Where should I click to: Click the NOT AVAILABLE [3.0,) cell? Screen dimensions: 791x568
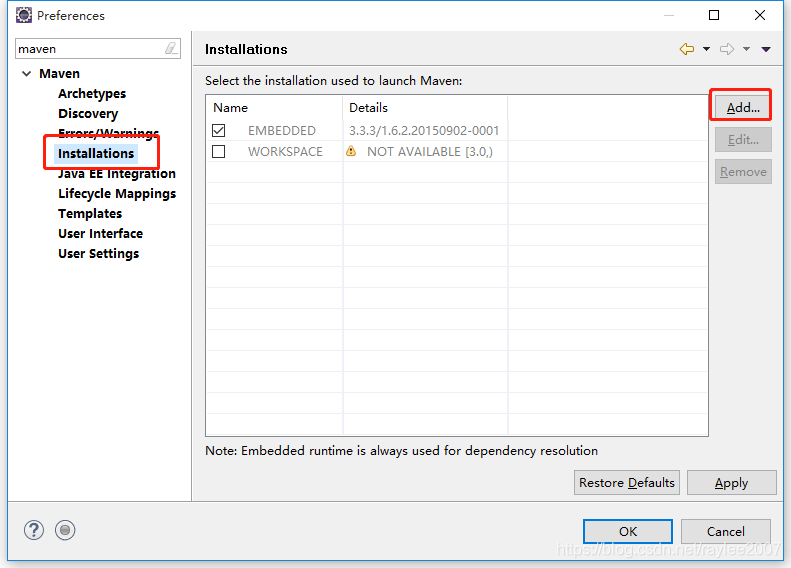click(x=430, y=151)
